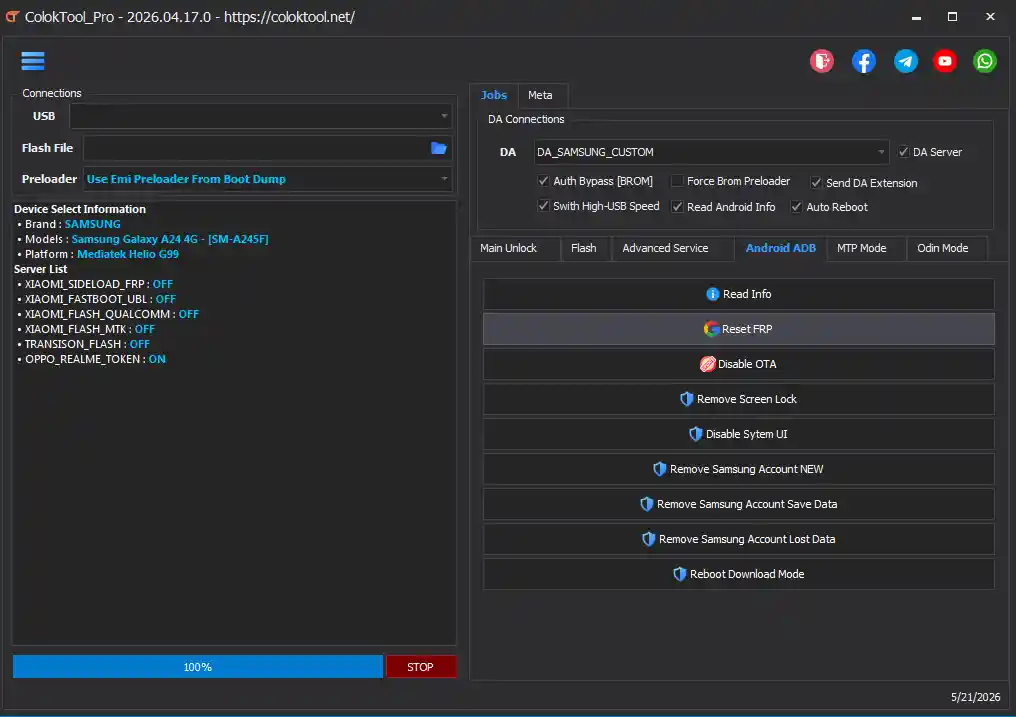Maximize the ColokTool_Pro window
1016x717 pixels.
coord(952,17)
